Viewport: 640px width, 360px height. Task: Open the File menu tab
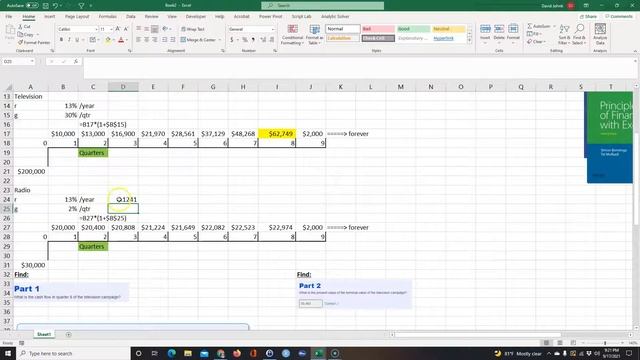(x=9, y=16)
